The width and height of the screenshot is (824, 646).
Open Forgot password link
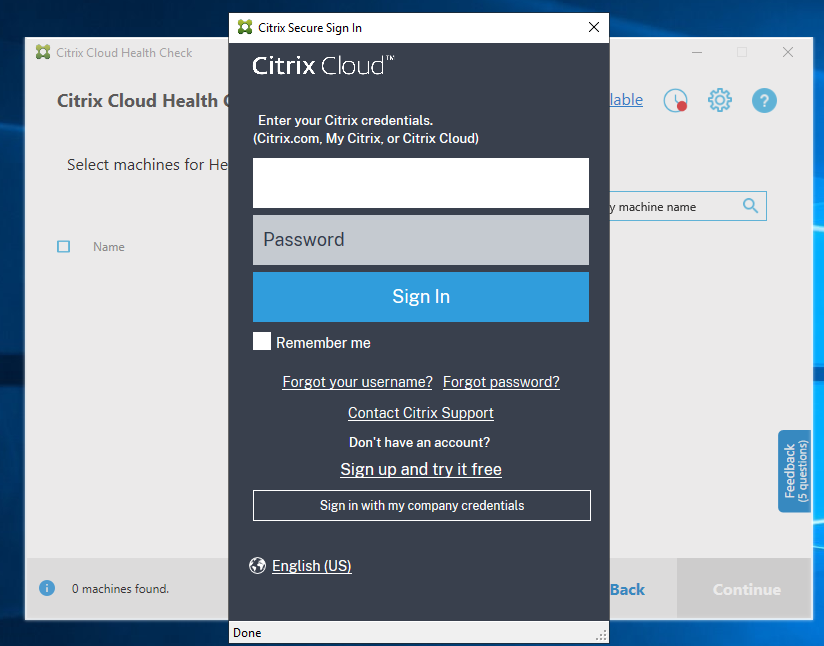coord(501,382)
